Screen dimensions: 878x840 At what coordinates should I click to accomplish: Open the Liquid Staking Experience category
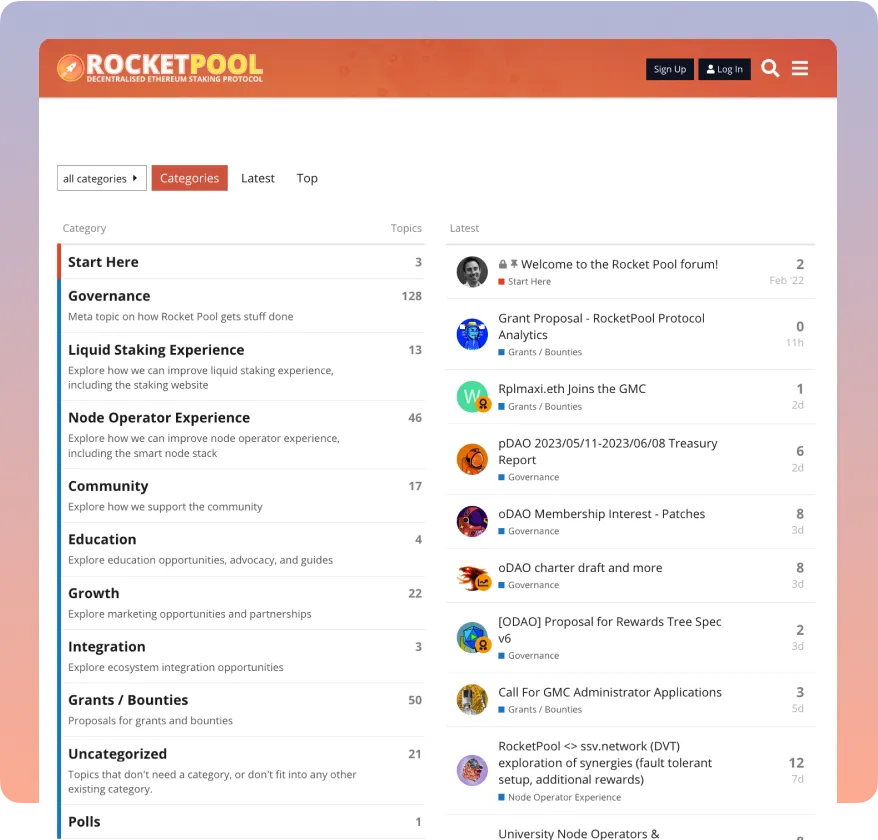click(156, 350)
